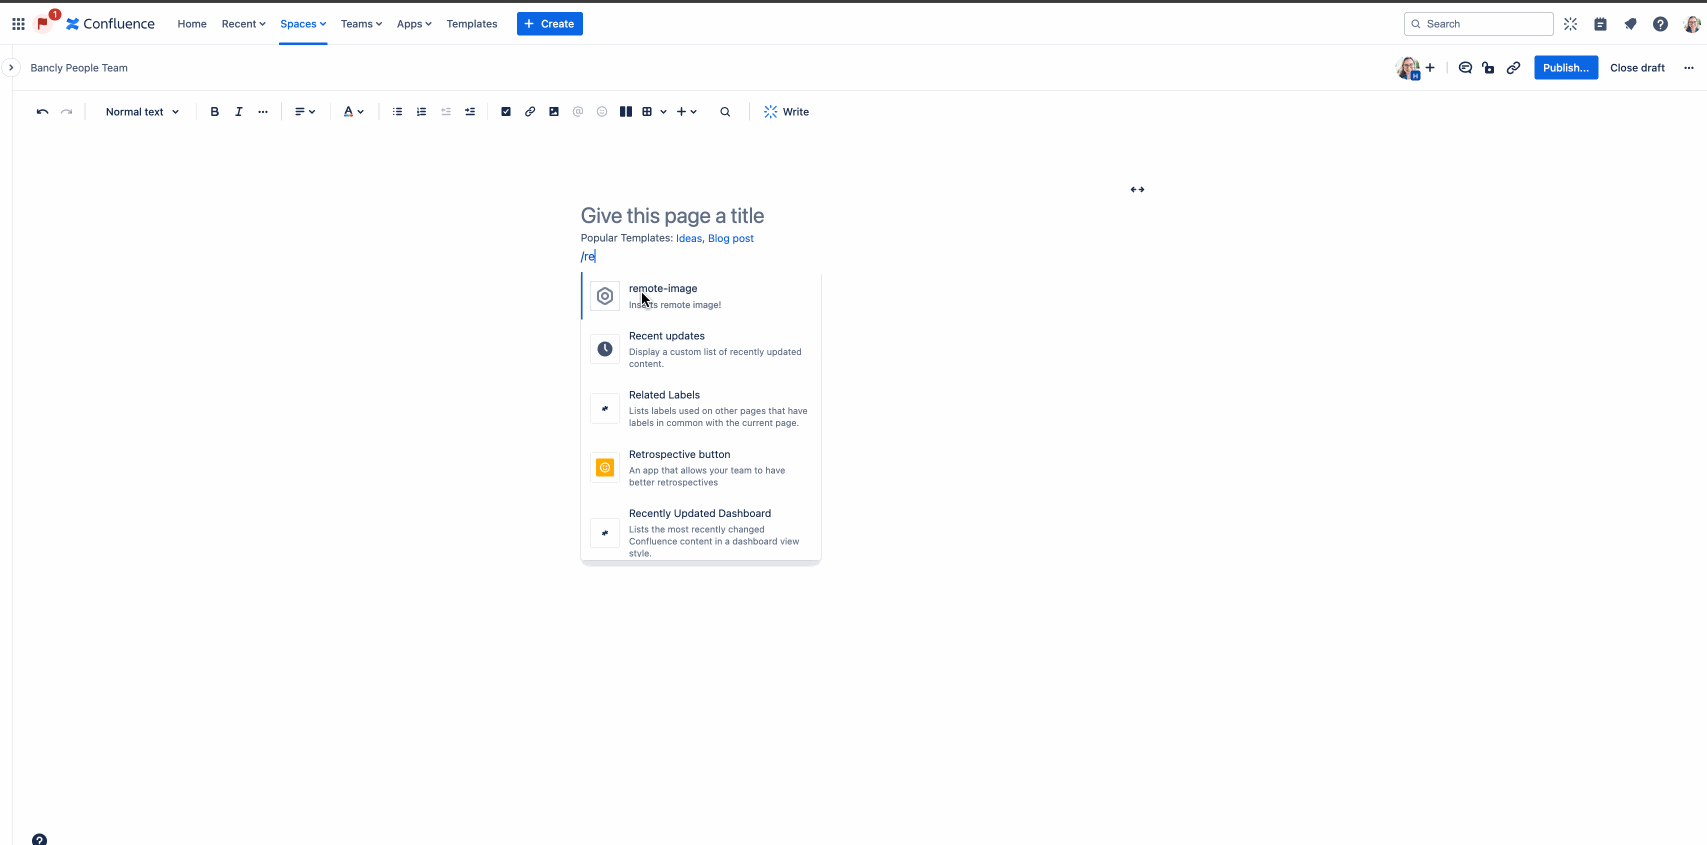Open the Recent menu
Image resolution: width=1707 pixels, height=845 pixels.
click(x=244, y=24)
